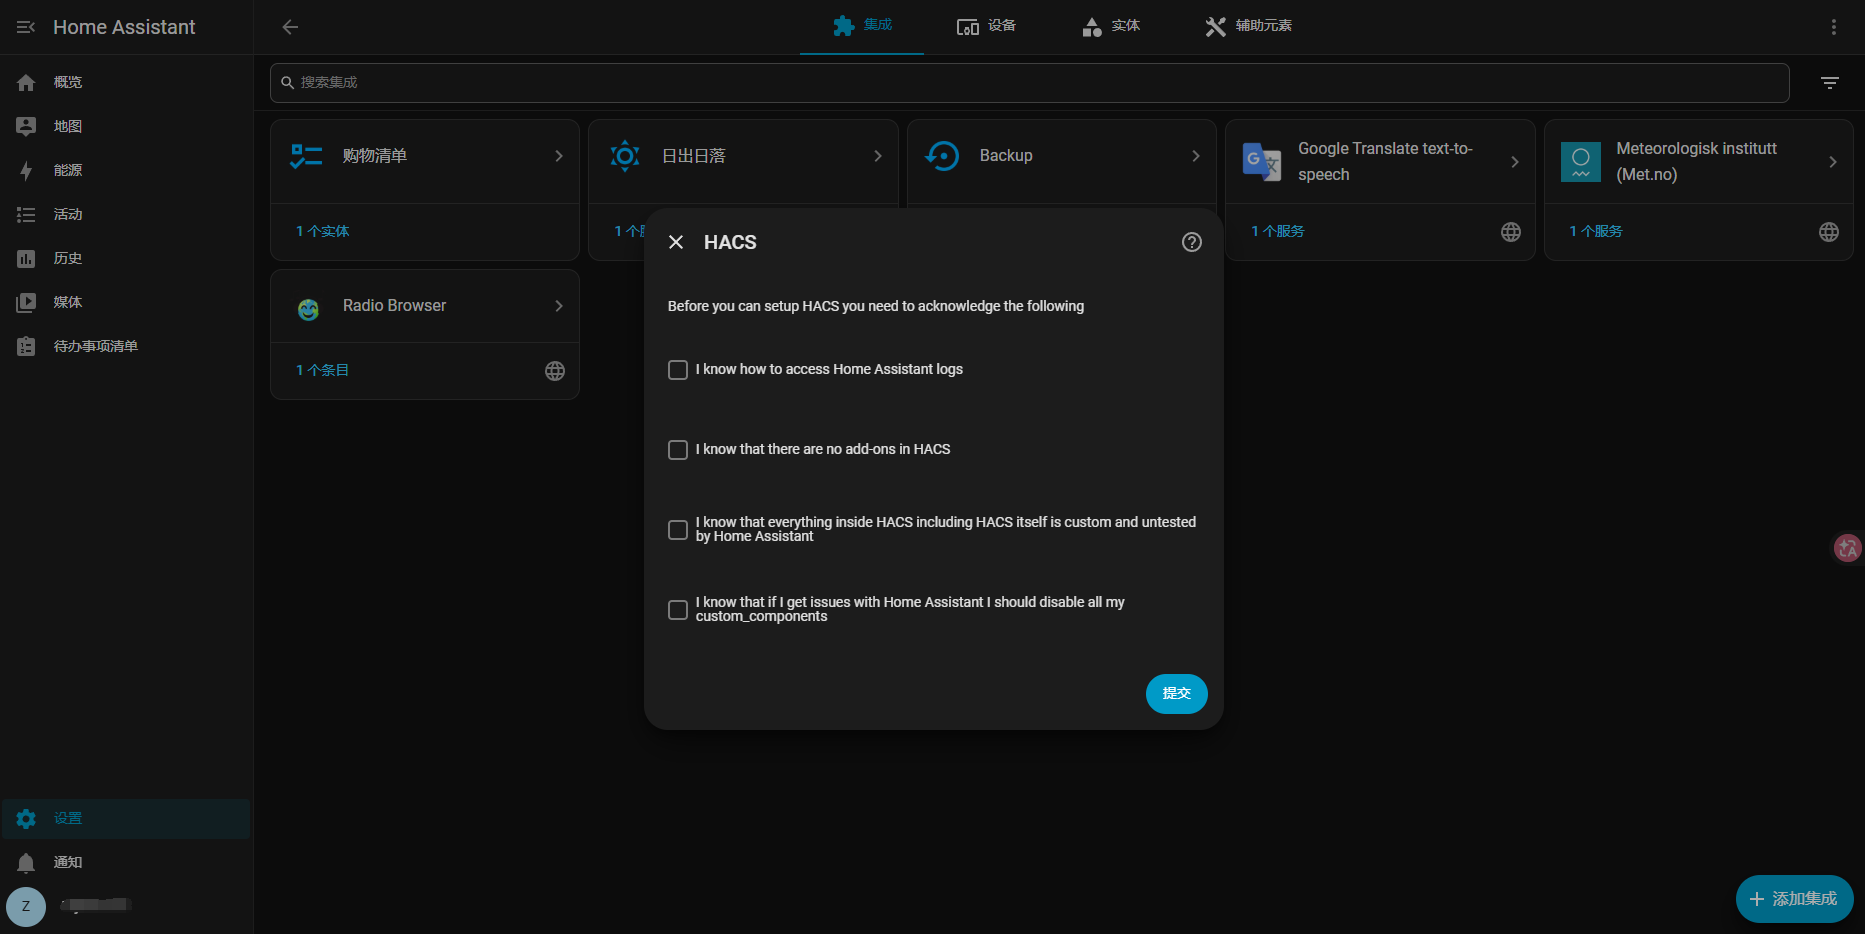Open 待办事项清单 in the sidebar
Image resolution: width=1865 pixels, height=934 pixels.
click(x=126, y=346)
